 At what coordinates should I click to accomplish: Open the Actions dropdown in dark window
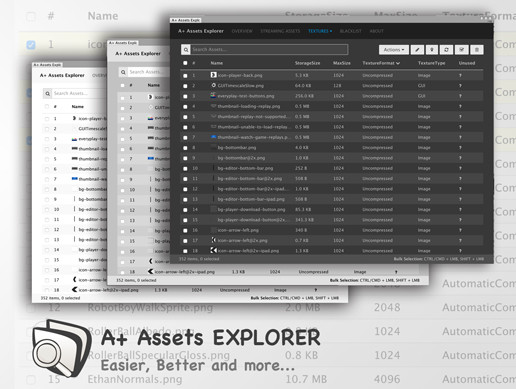(x=394, y=50)
